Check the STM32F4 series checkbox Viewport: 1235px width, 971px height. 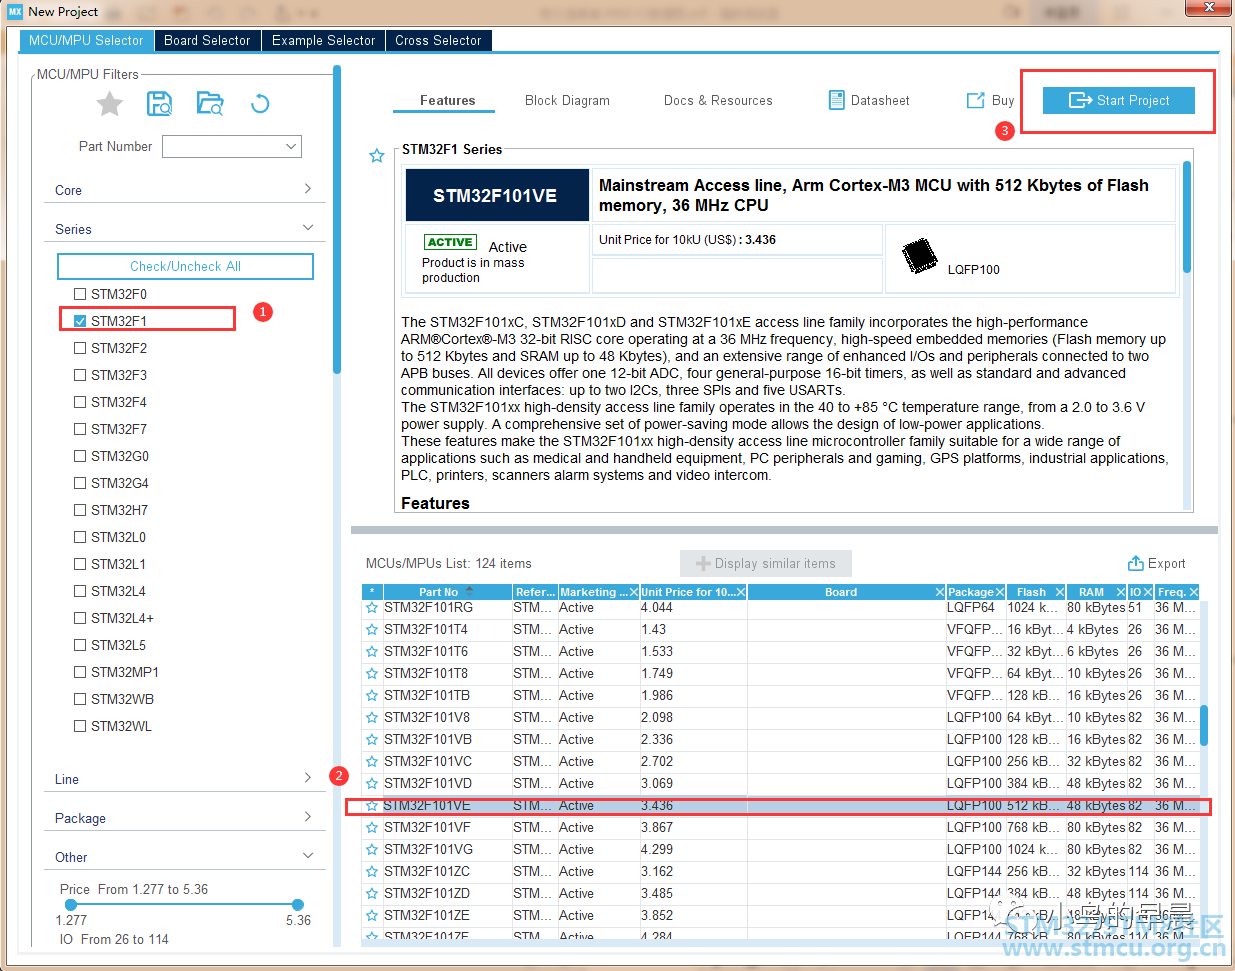click(80, 402)
